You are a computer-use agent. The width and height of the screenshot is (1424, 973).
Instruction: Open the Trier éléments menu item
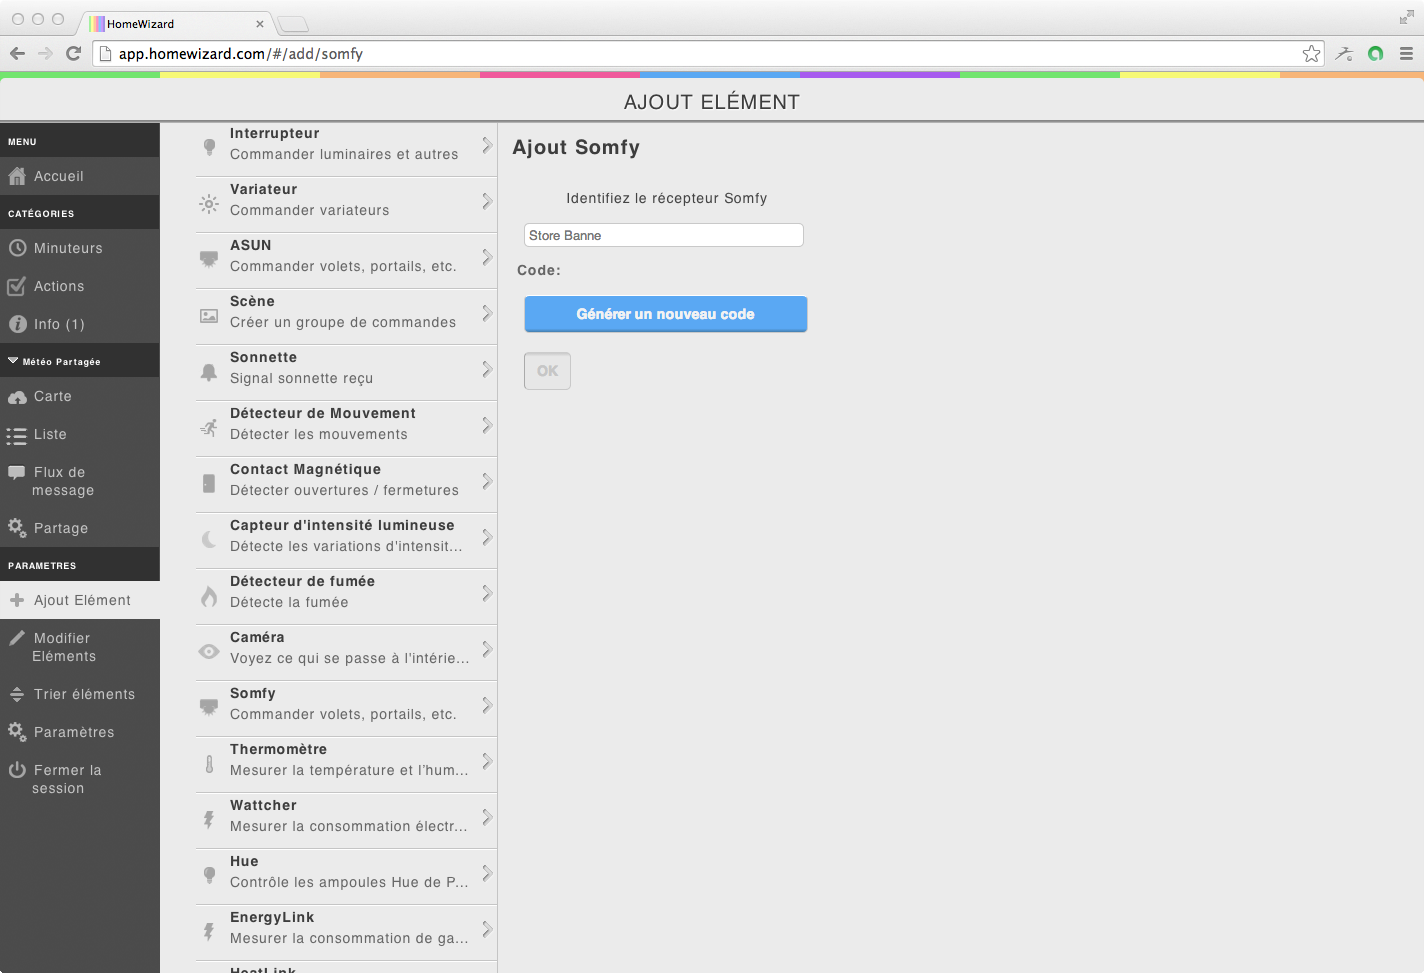click(80, 694)
